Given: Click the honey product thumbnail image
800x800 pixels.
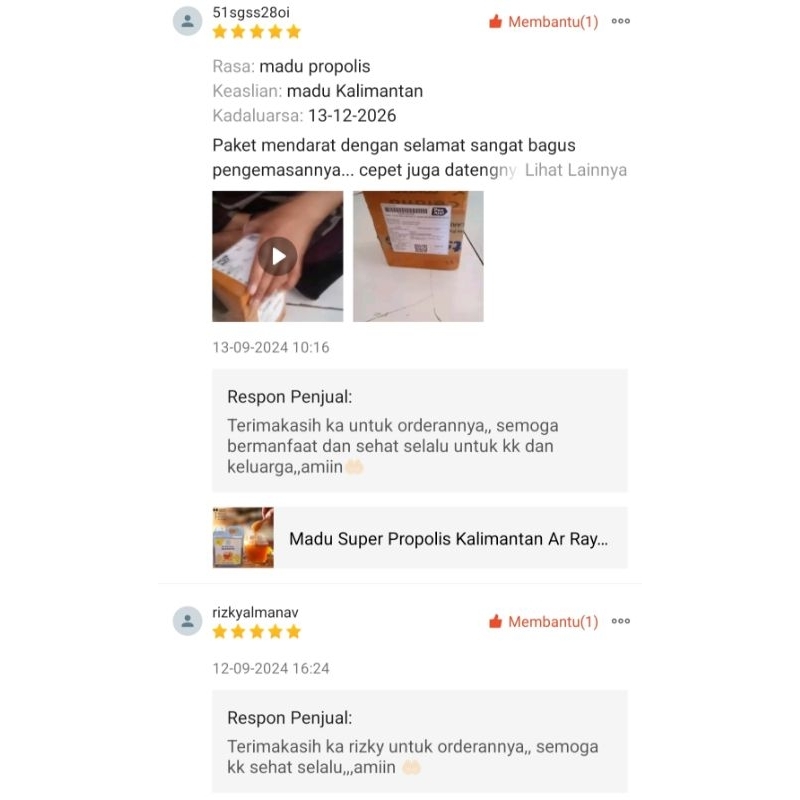Looking at the screenshot, I should [x=243, y=538].
